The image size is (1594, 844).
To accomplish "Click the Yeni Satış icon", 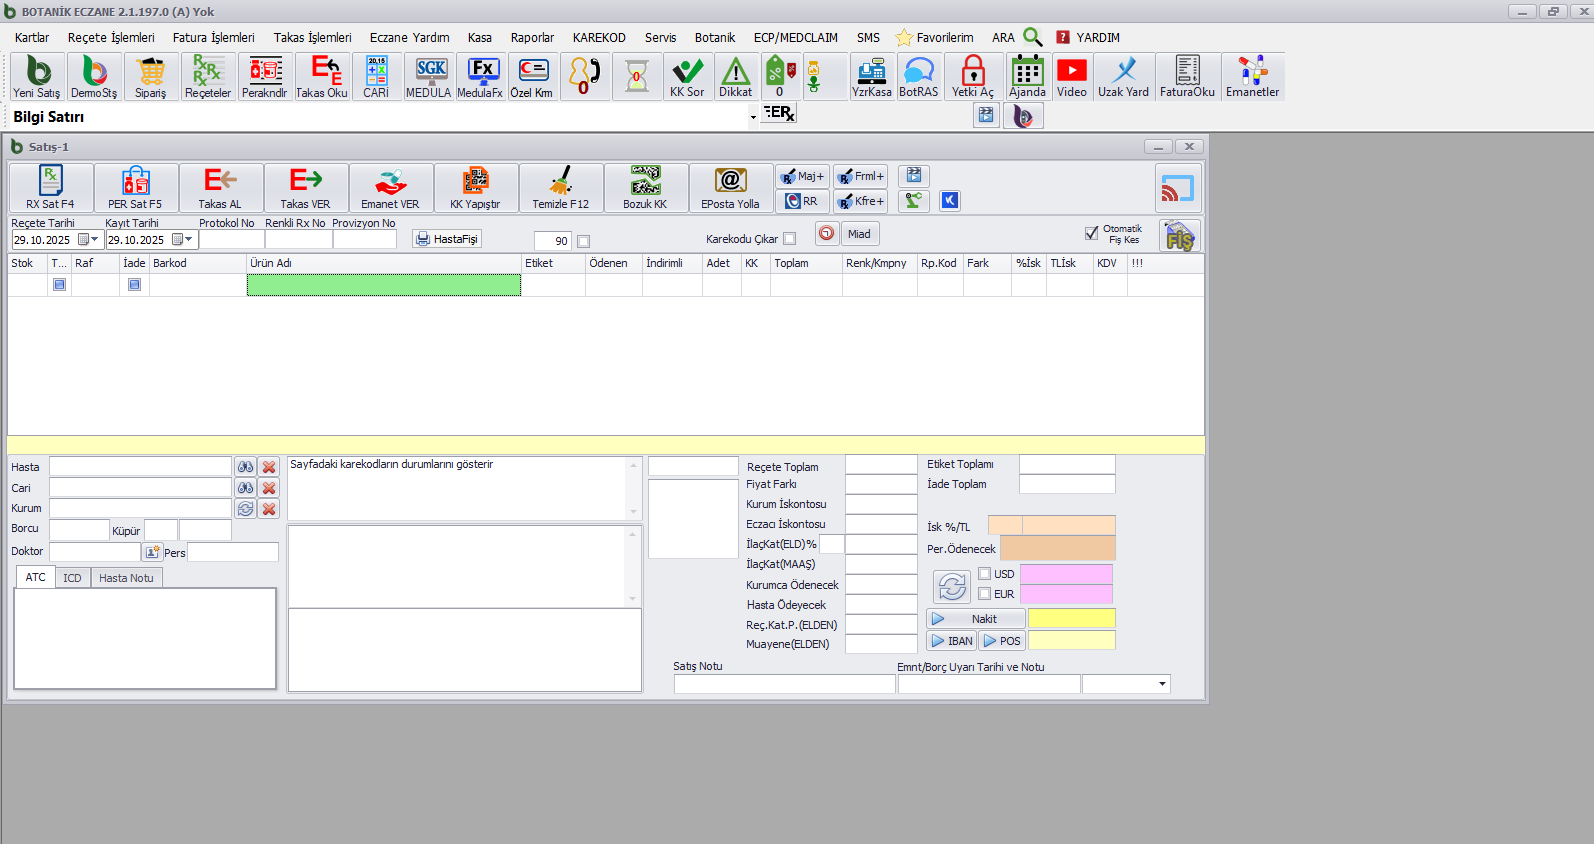I will pyautogui.click(x=37, y=77).
